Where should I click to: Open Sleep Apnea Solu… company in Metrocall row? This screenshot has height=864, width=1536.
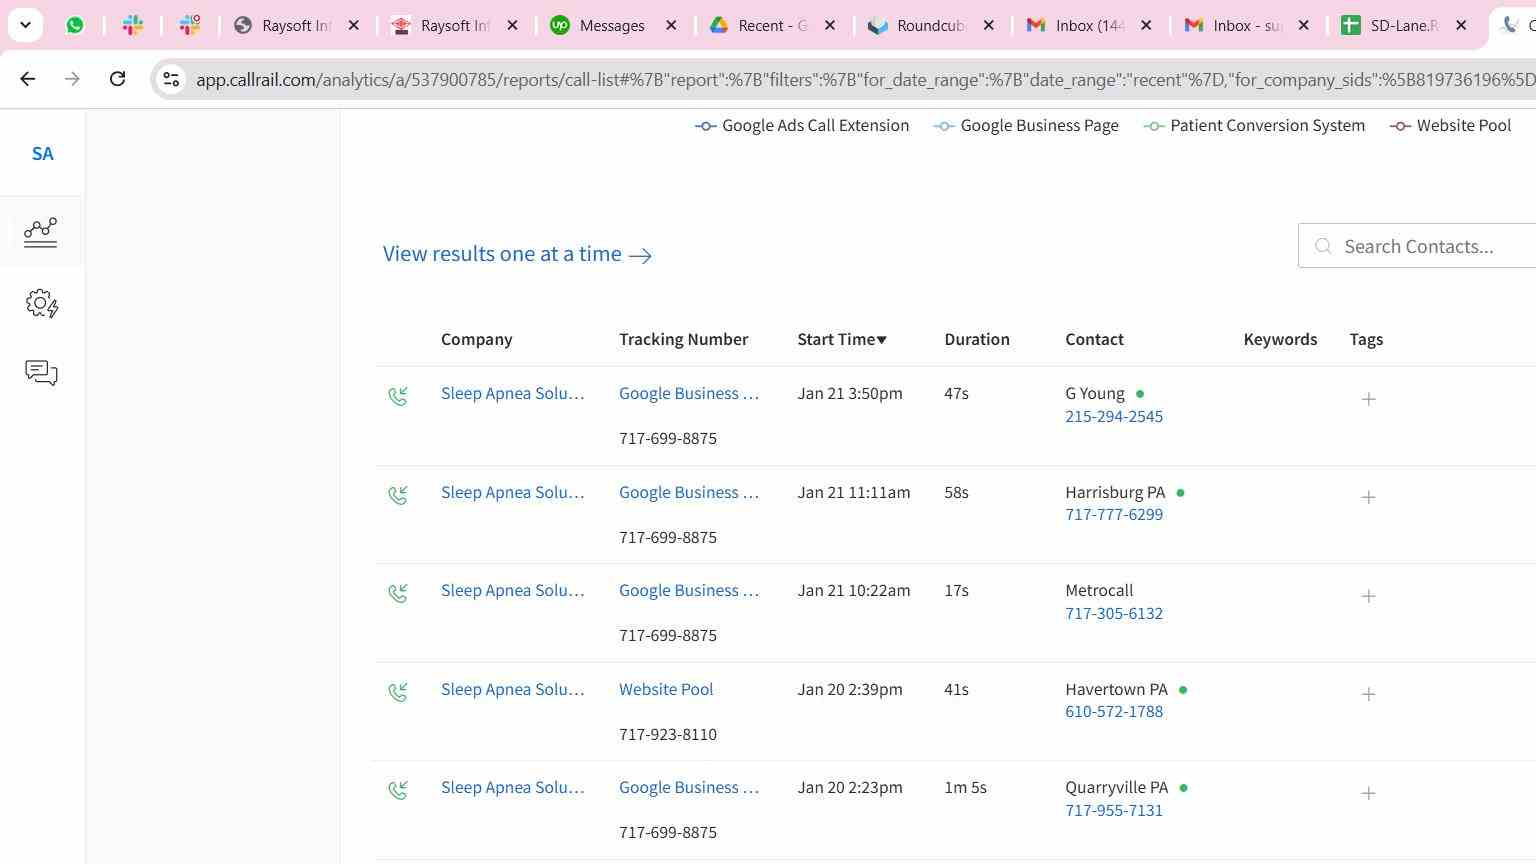(x=512, y=591)
